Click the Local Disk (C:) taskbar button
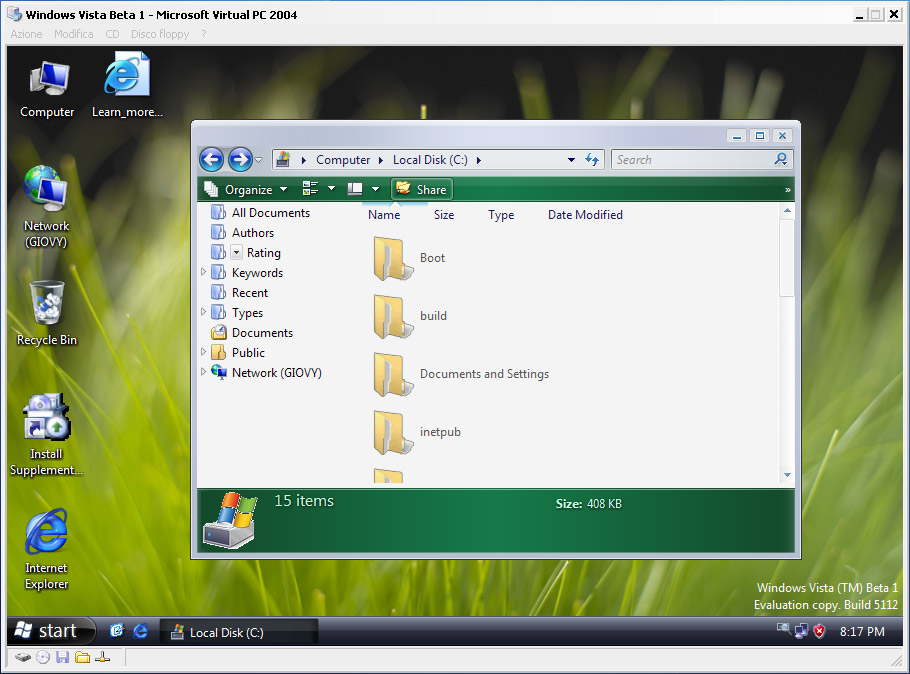The image size is (910, 674). [x=239, y=632]
